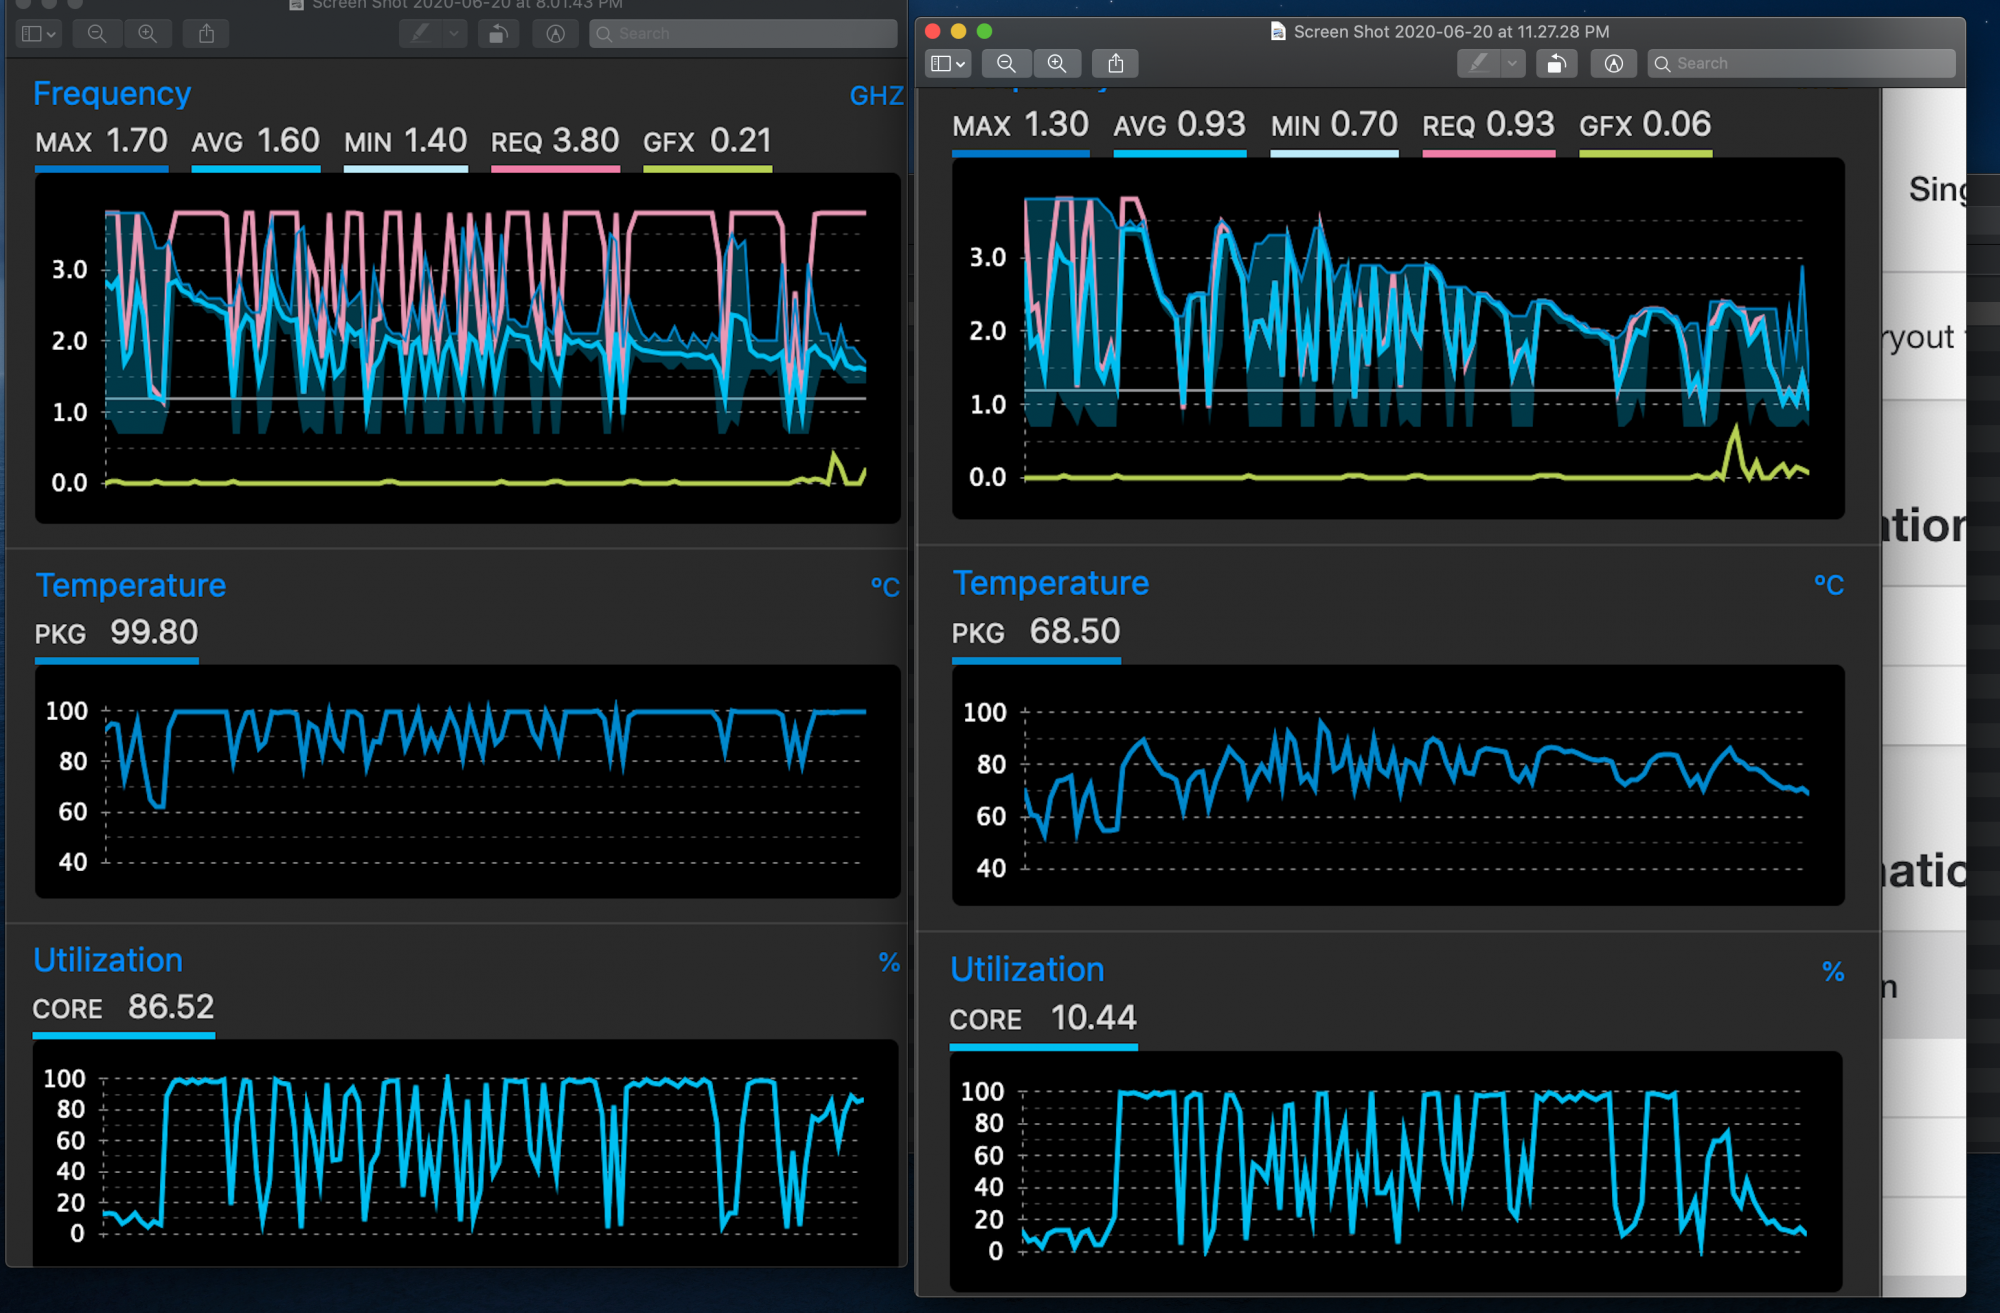The height and width of the screenshot is (1313, 2000).
Task: Open the sidebar view menu in 11.27.28 window
Action: pyautogui.click(x=946, y=63)
